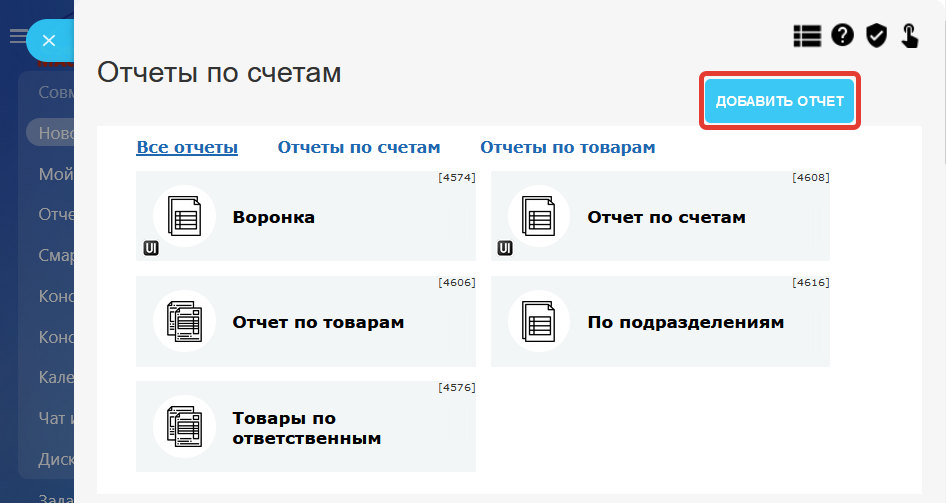Open the list view icon in header
The height and width of the screenshot is (503, 946).
(x=807, y=36)
